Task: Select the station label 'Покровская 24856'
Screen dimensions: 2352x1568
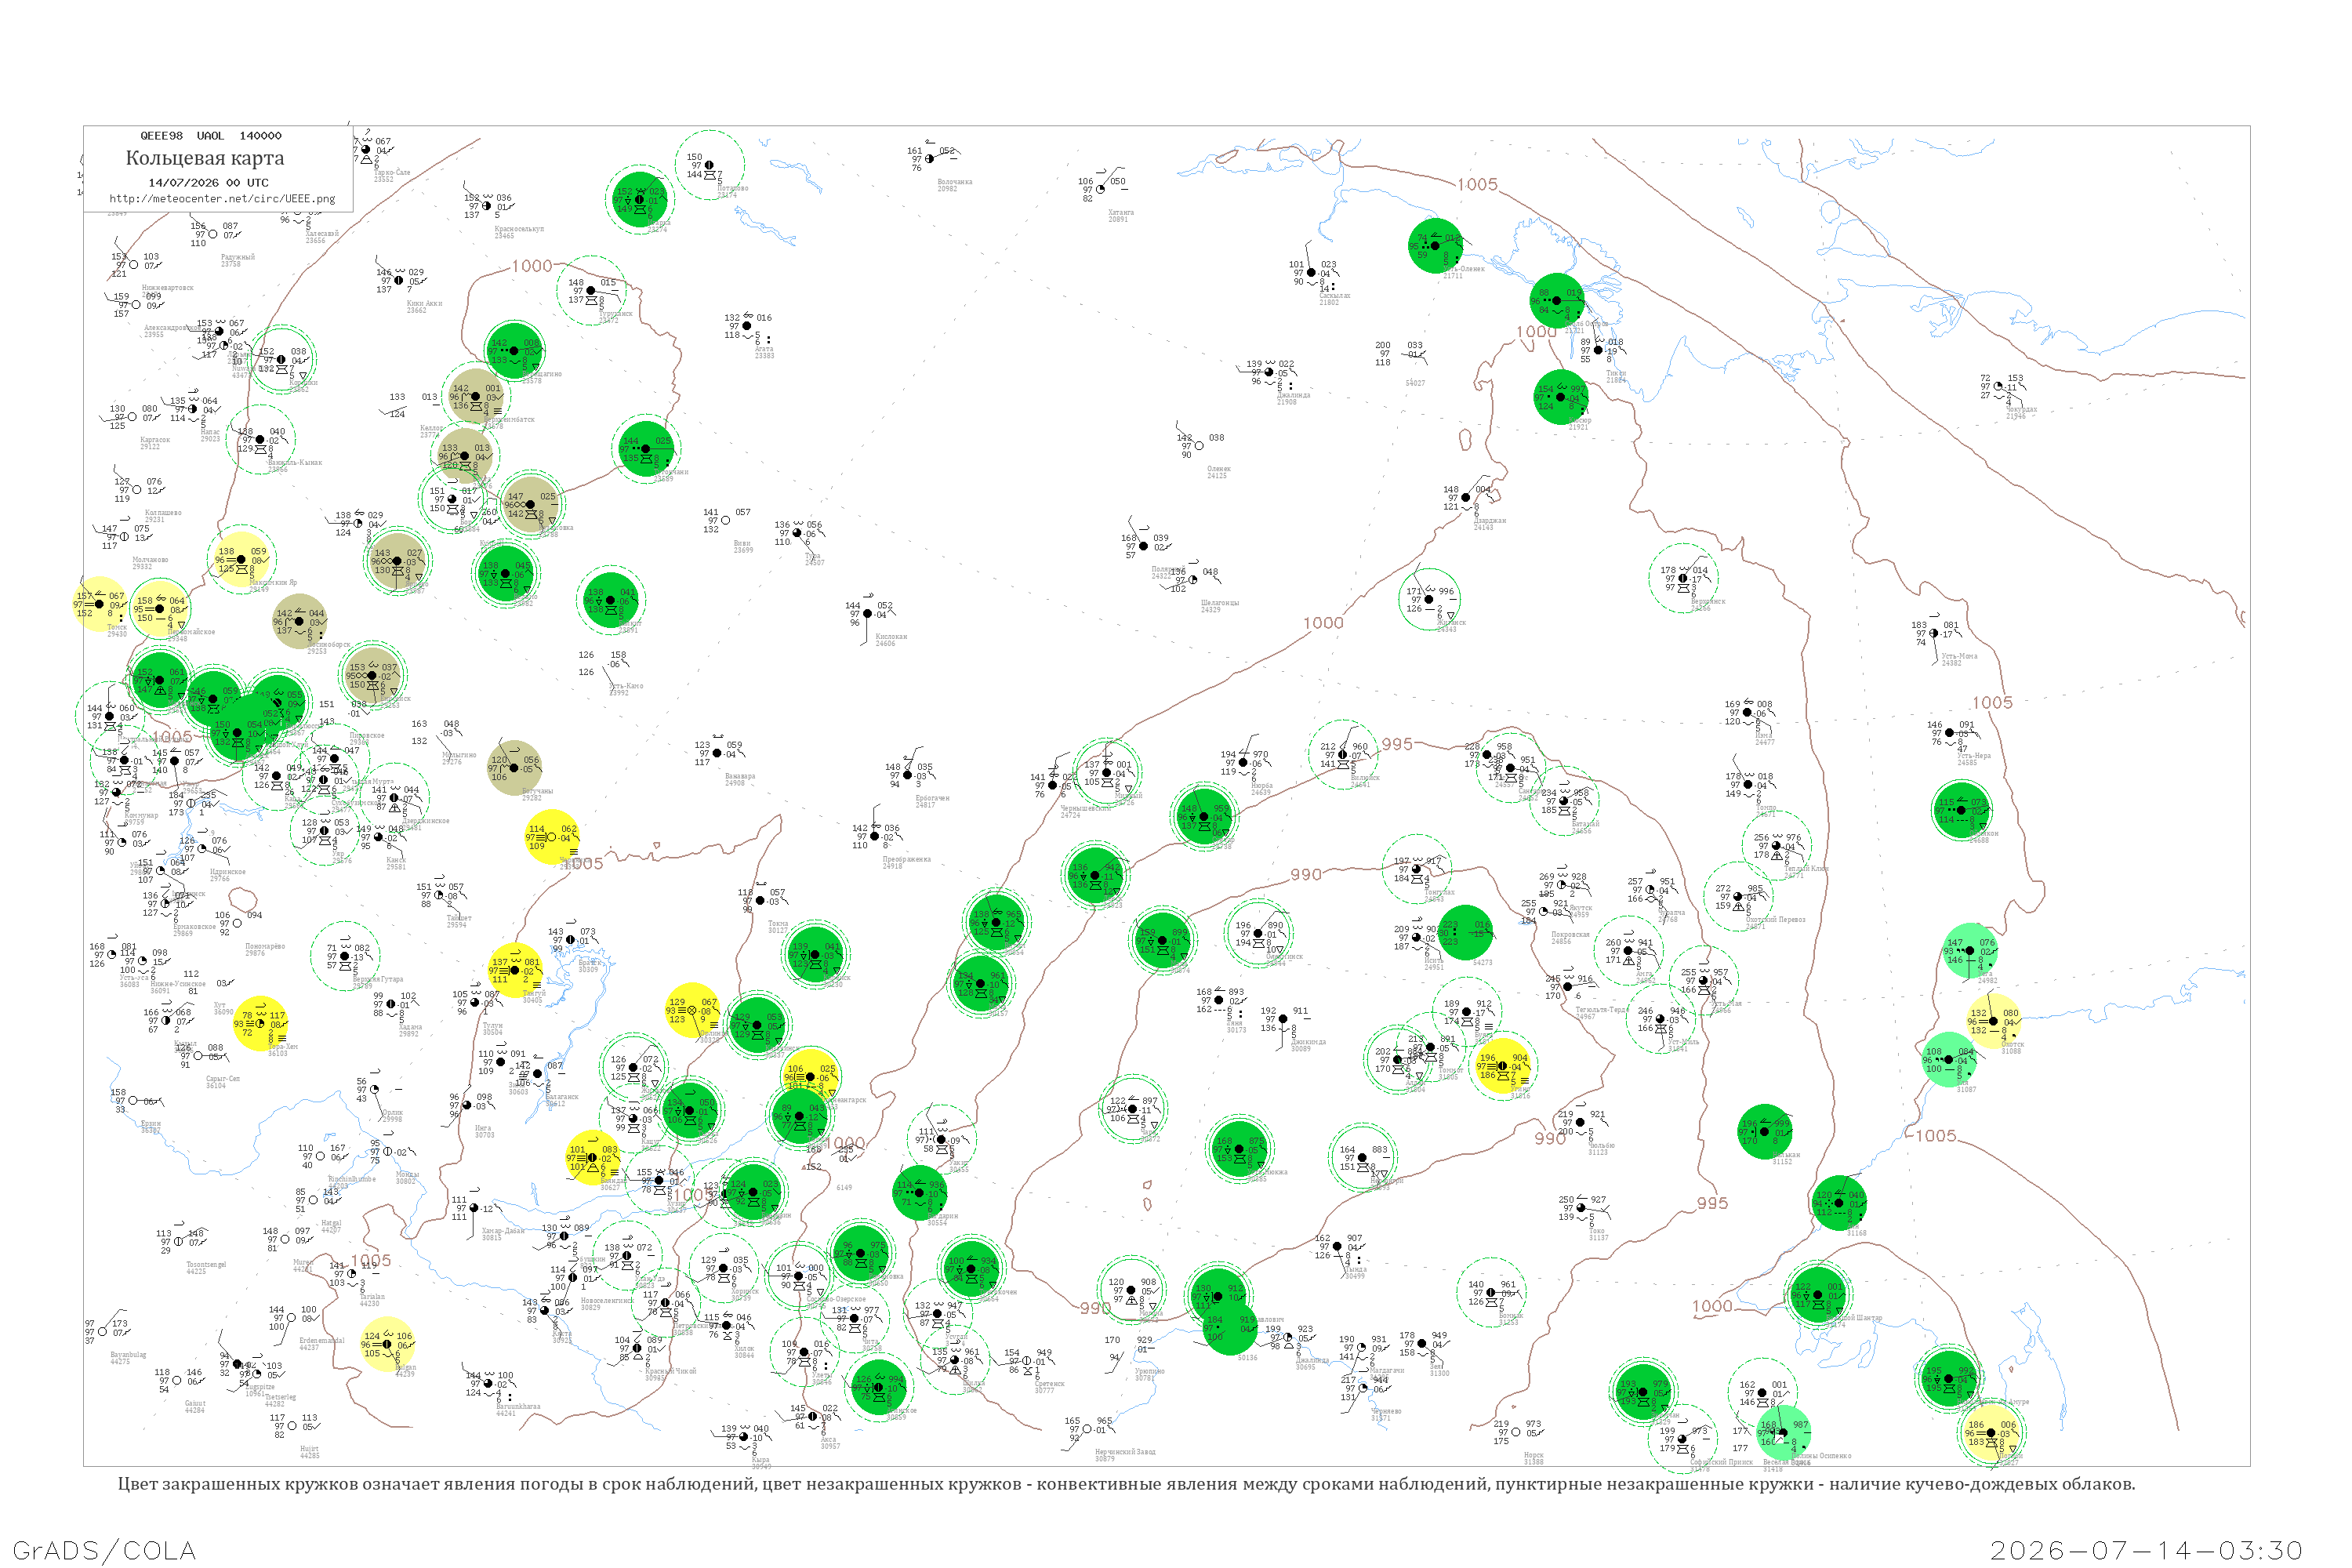Action: 1570,938
